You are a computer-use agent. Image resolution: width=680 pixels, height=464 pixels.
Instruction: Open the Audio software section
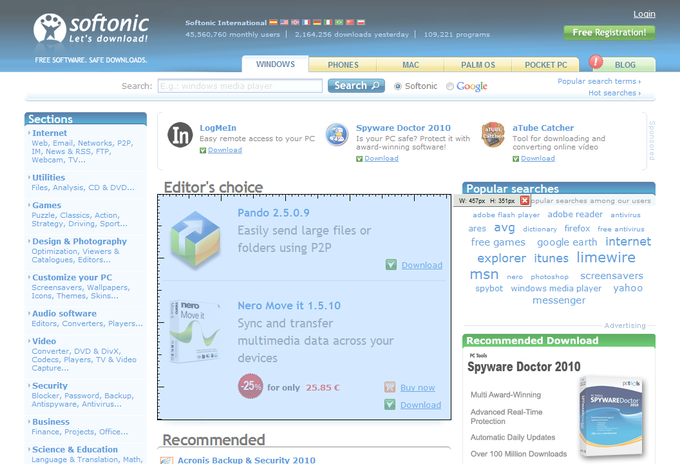[x=64, y=313]
